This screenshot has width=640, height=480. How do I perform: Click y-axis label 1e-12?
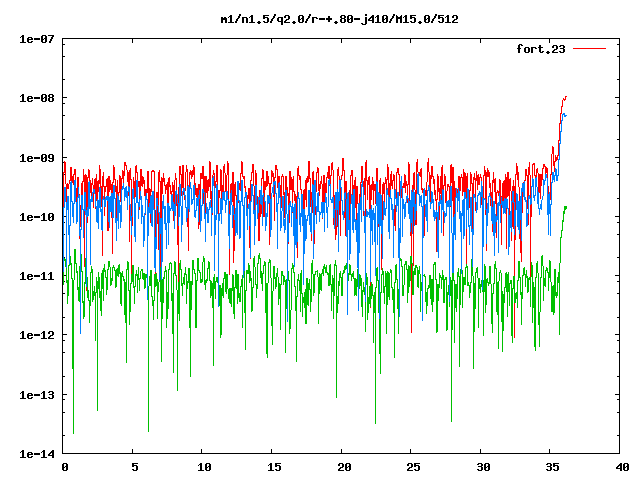37,335
